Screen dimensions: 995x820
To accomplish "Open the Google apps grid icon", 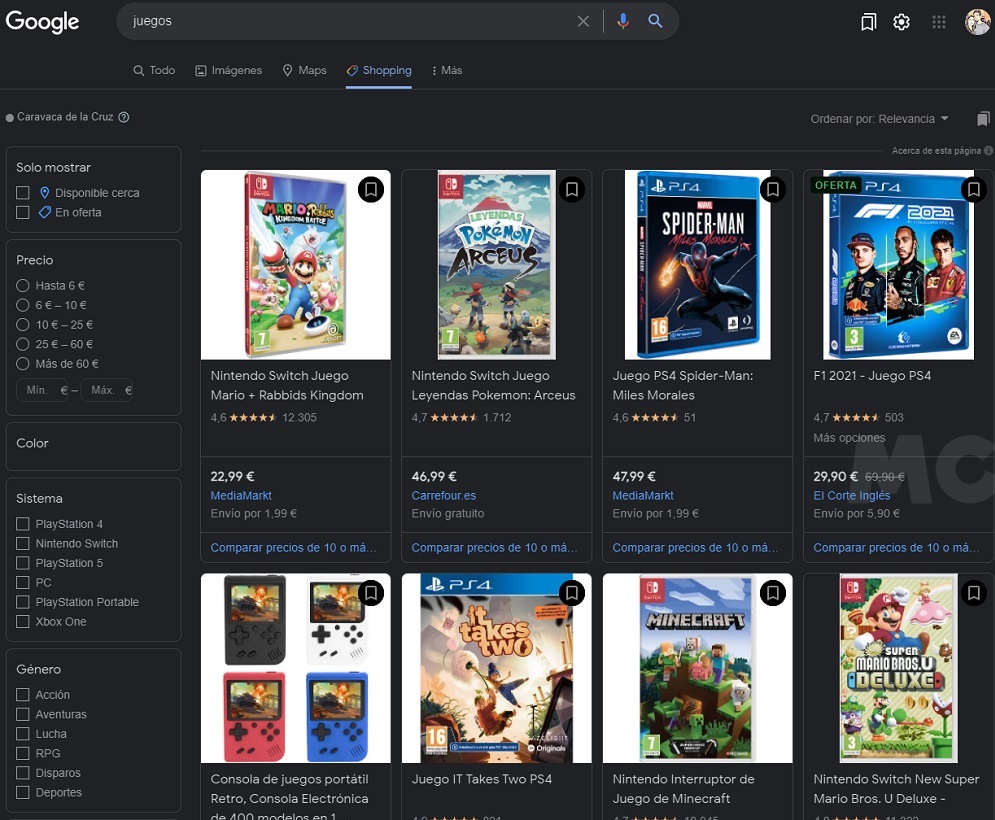I will (x=938, y=22).
